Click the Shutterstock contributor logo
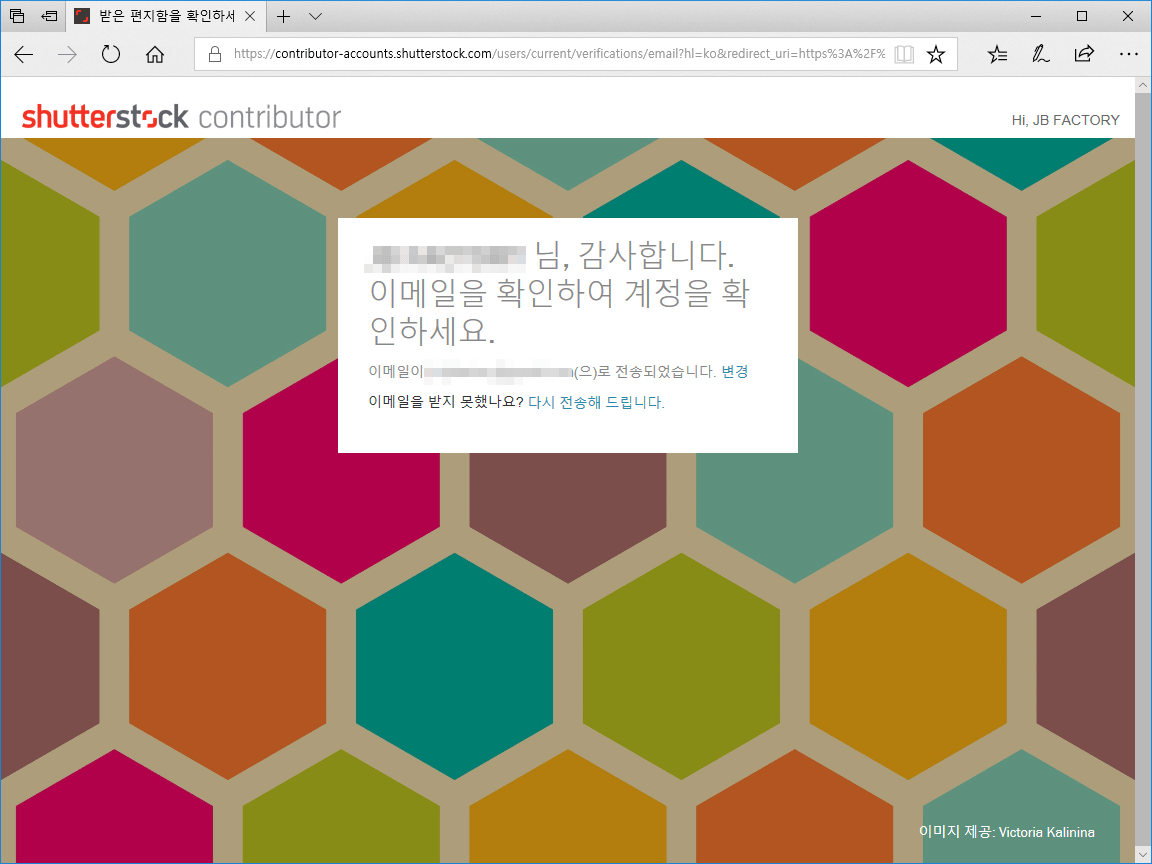Image resolution: width=1152 pixels, height=864 pixels. [x=181, y=118]
